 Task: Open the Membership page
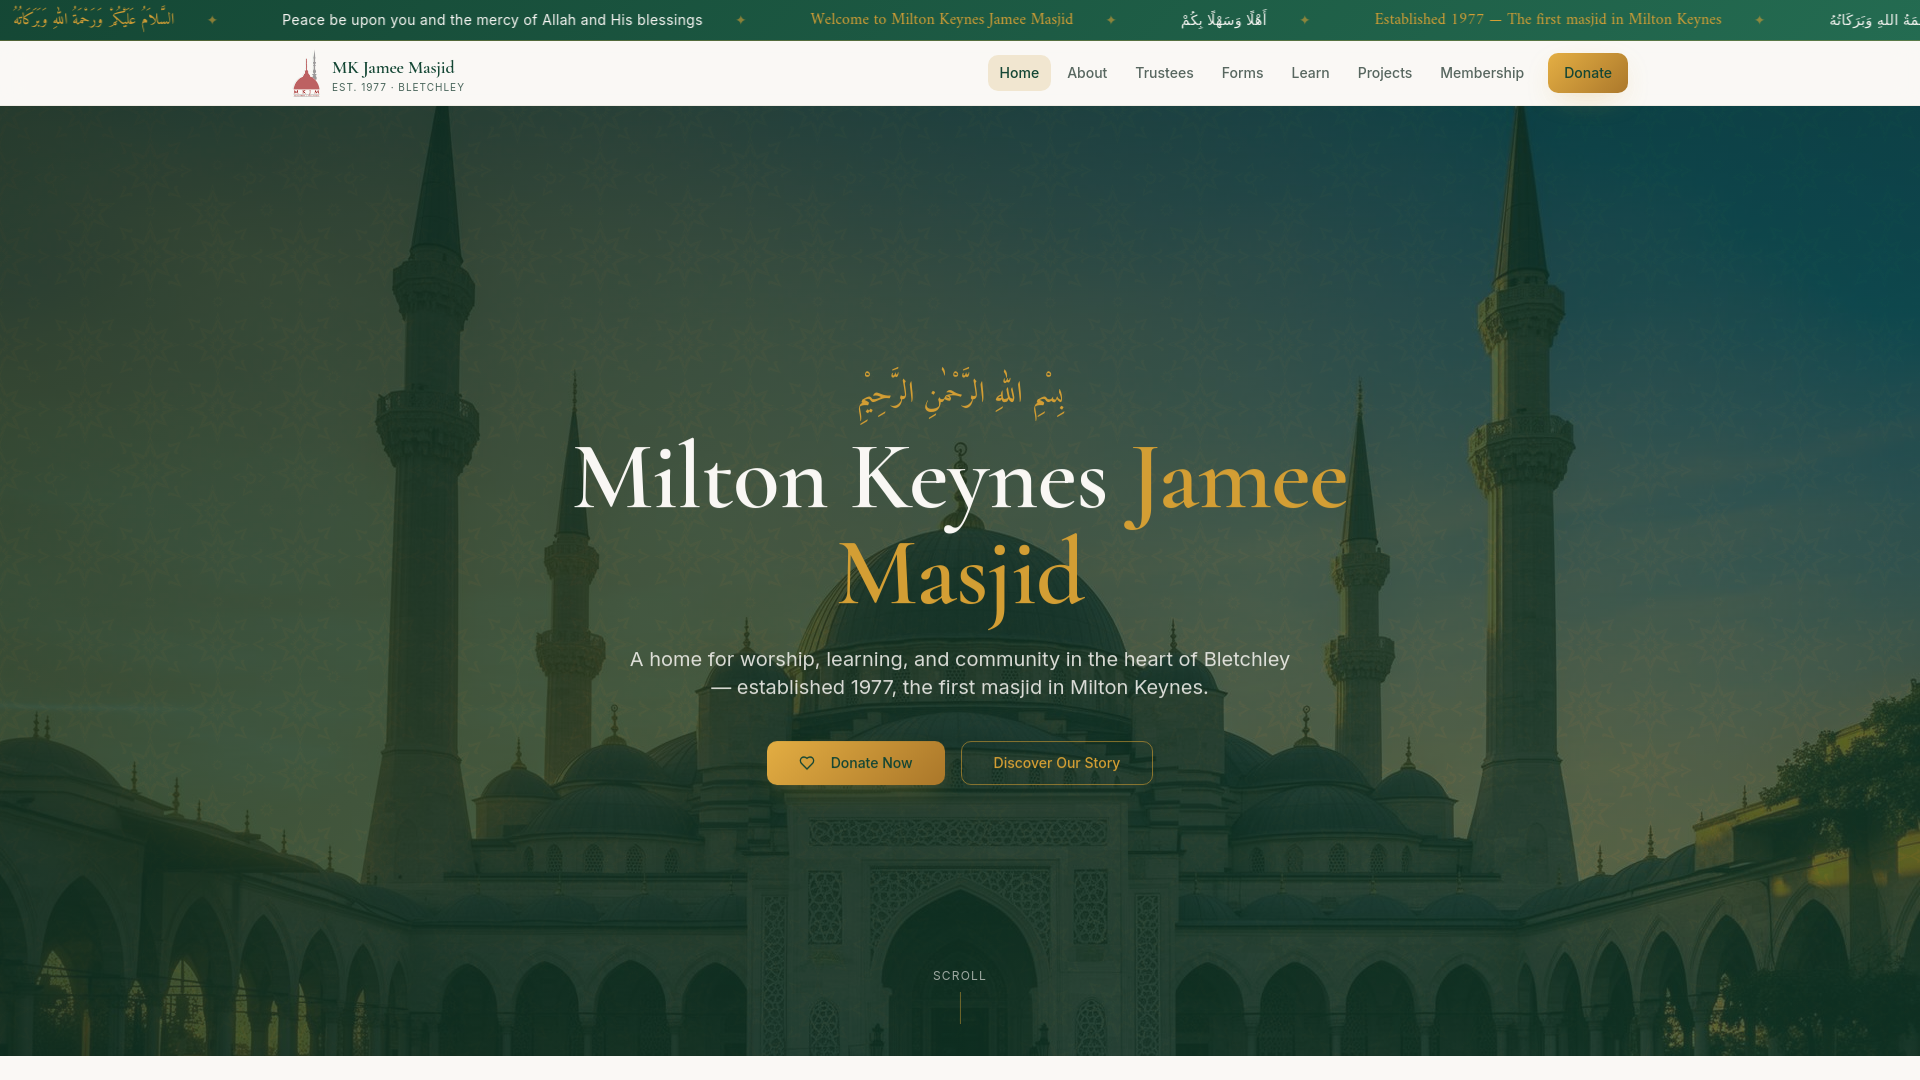click(1482, 73)
